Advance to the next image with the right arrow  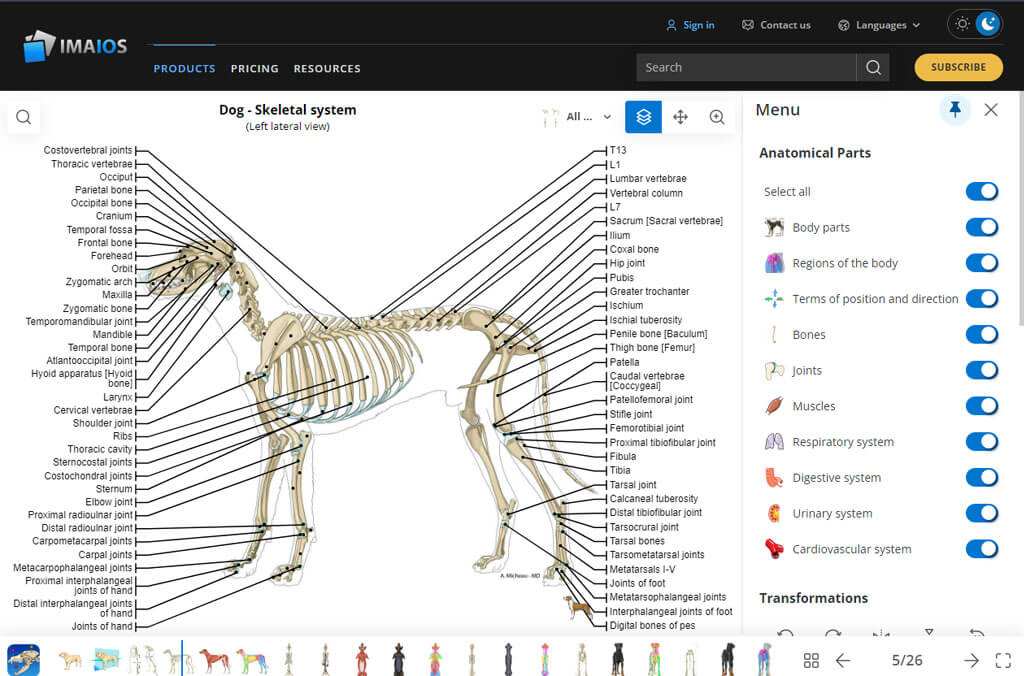coord(971,660)
